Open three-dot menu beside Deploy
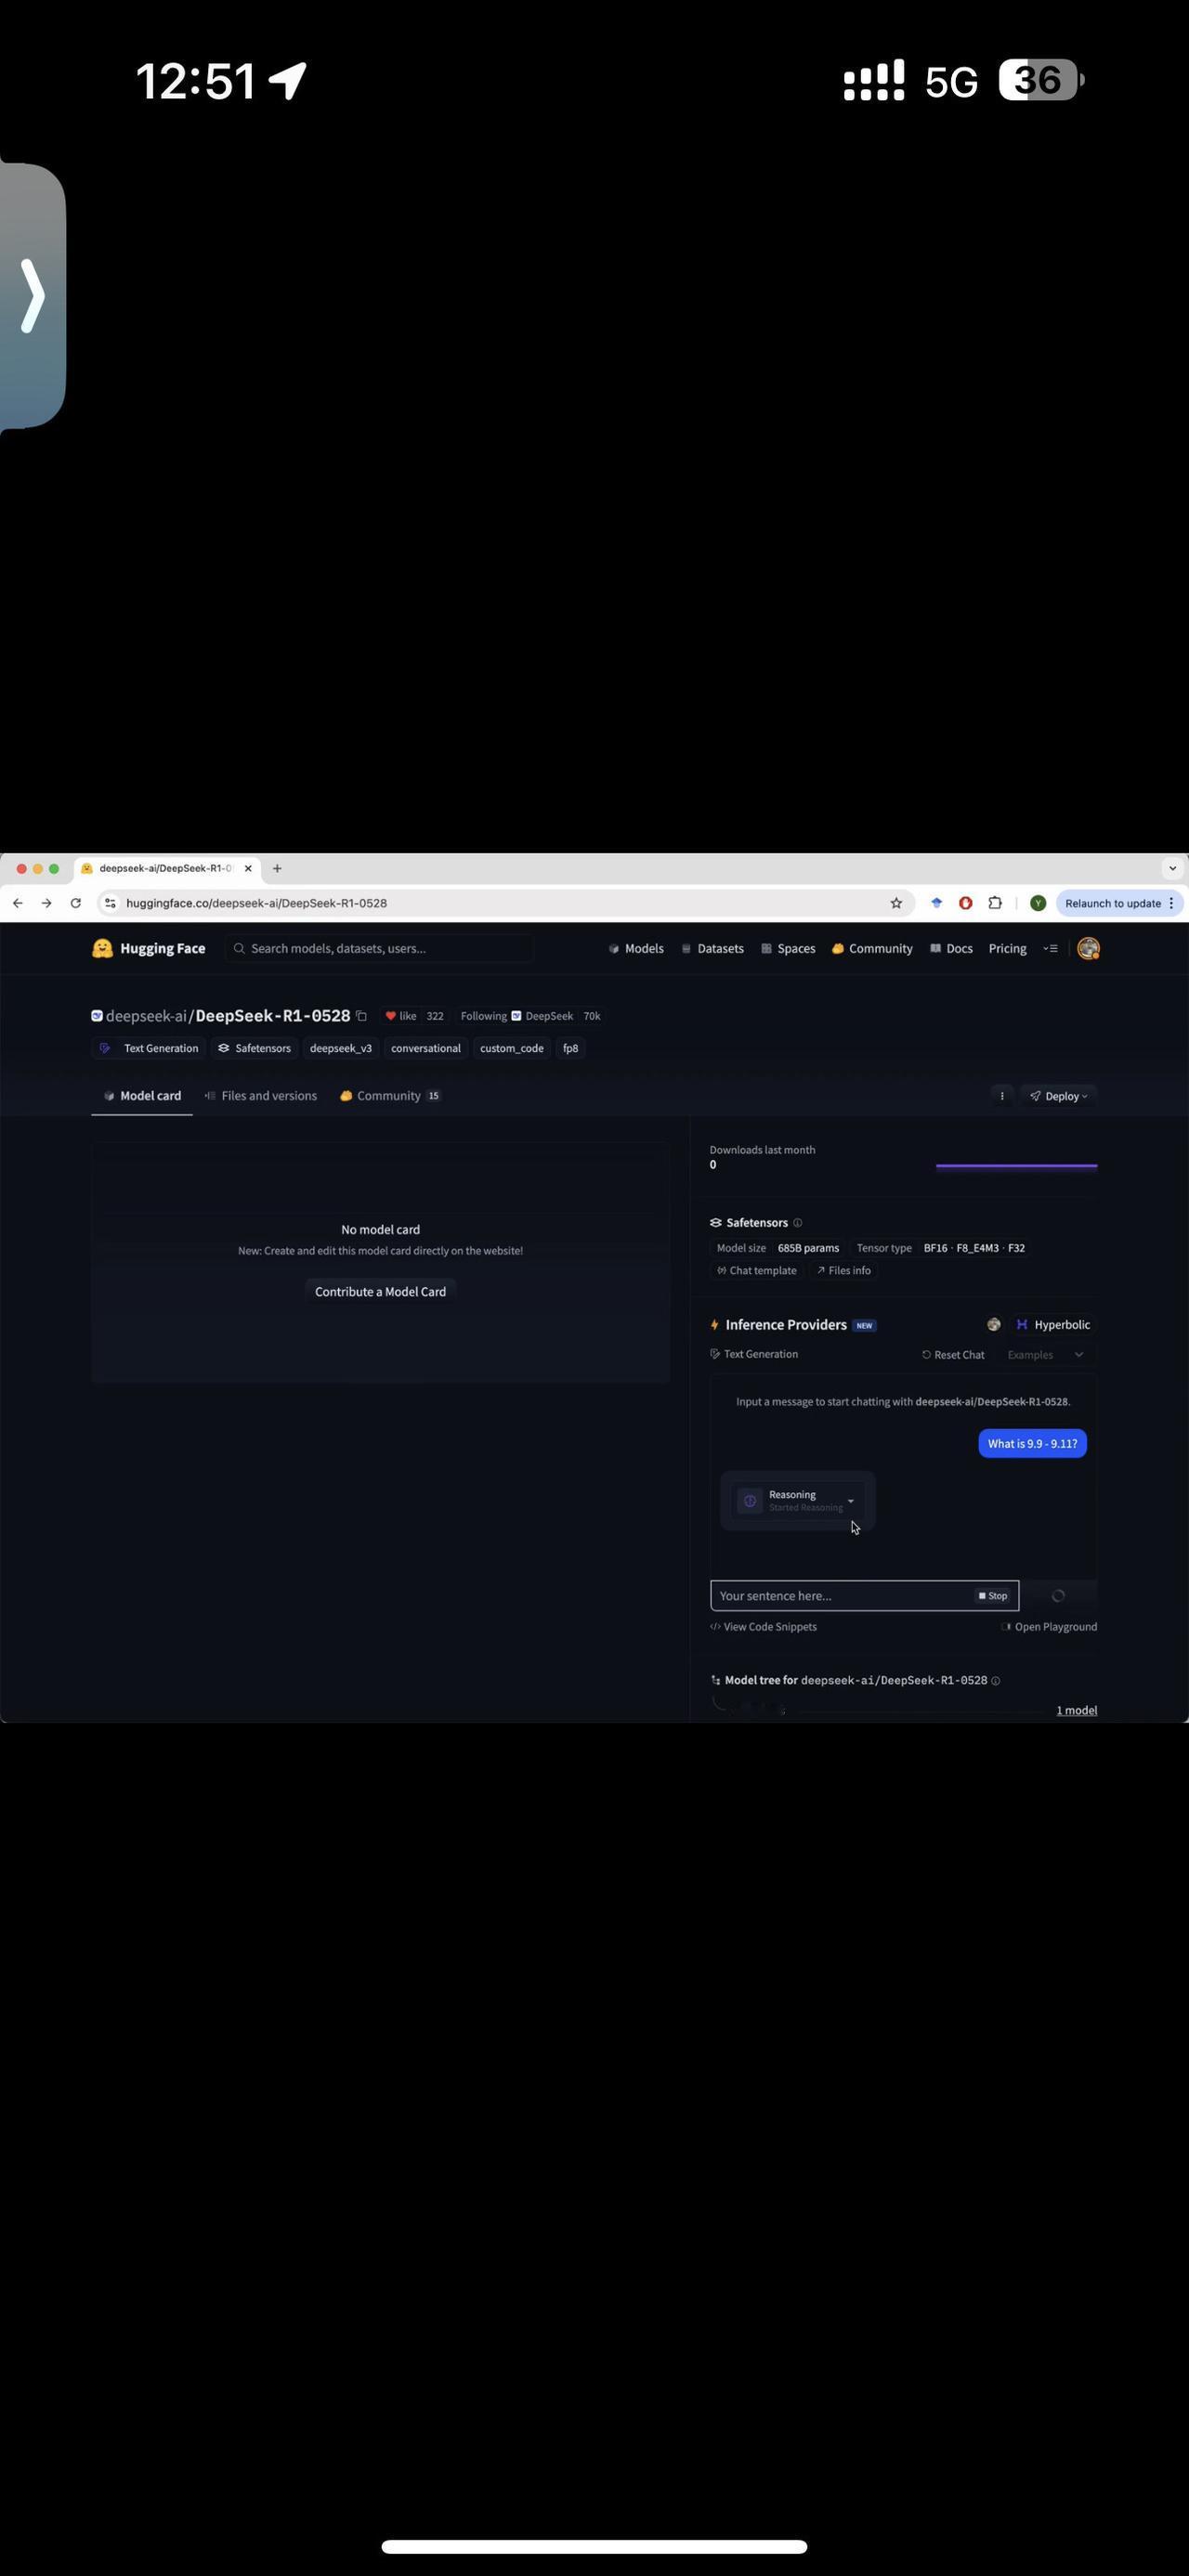Viewport: 1189px width, 2576px height. pos(1002,1096)
